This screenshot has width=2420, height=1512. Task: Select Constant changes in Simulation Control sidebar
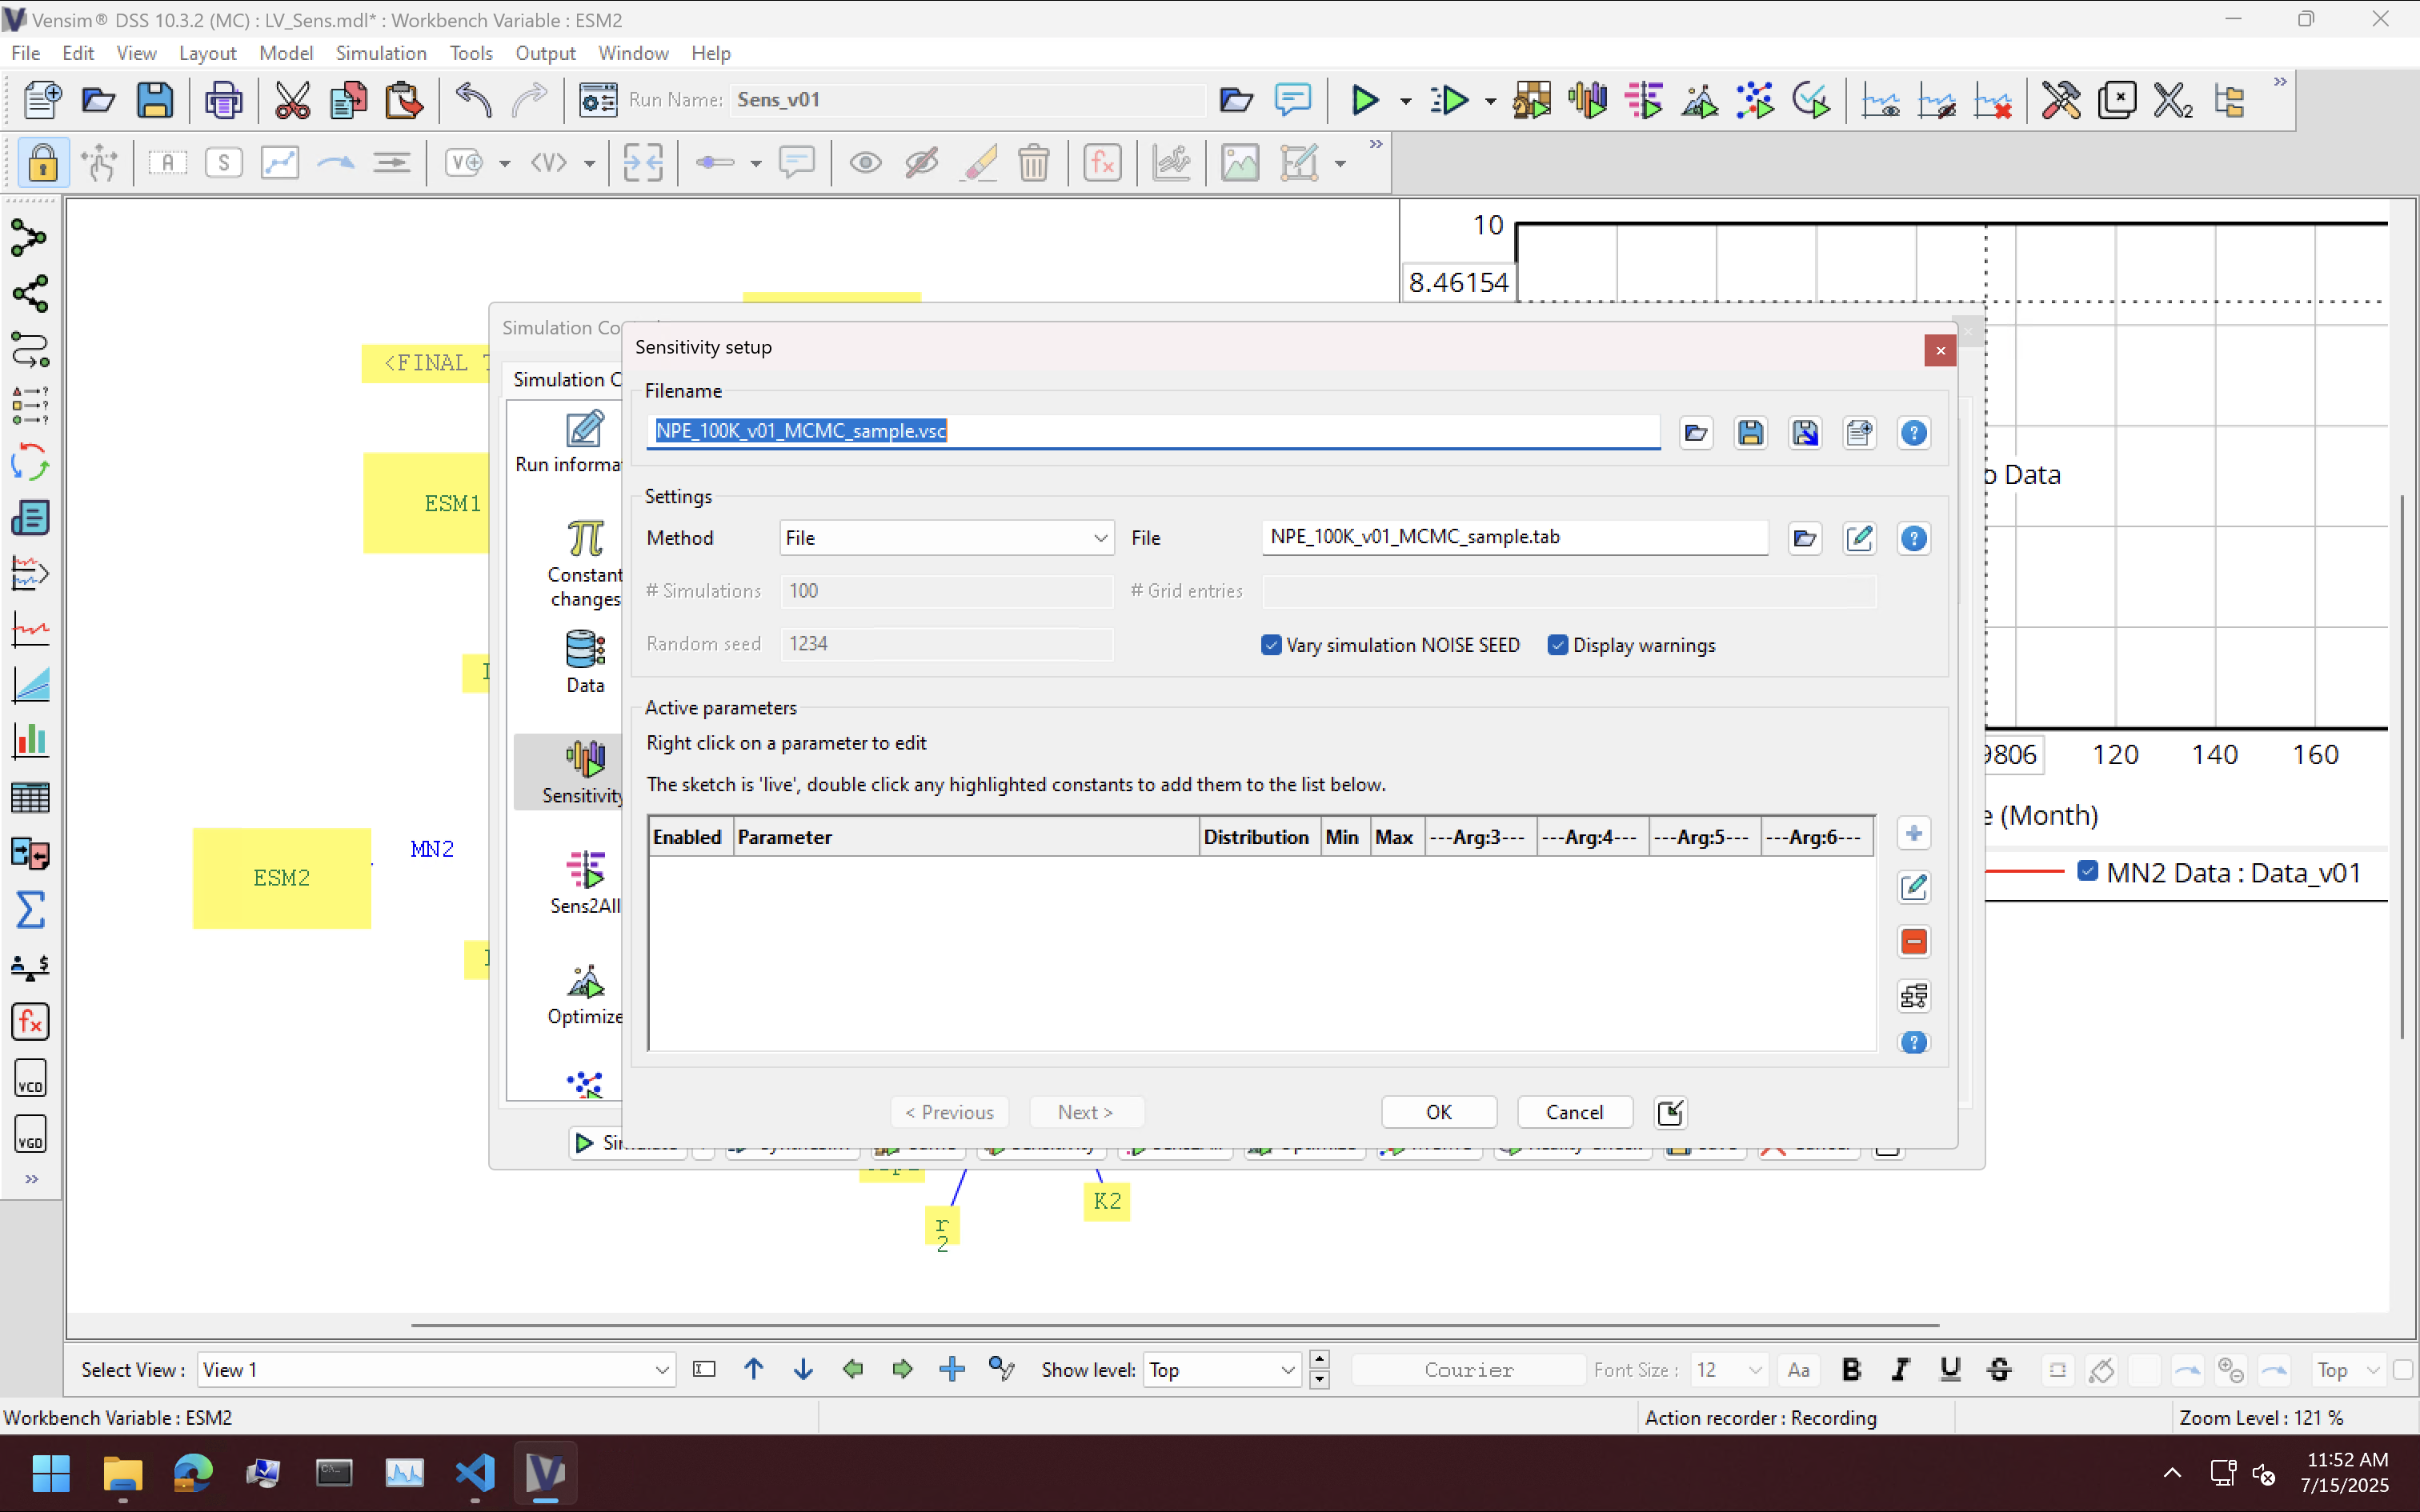[585, 564]
